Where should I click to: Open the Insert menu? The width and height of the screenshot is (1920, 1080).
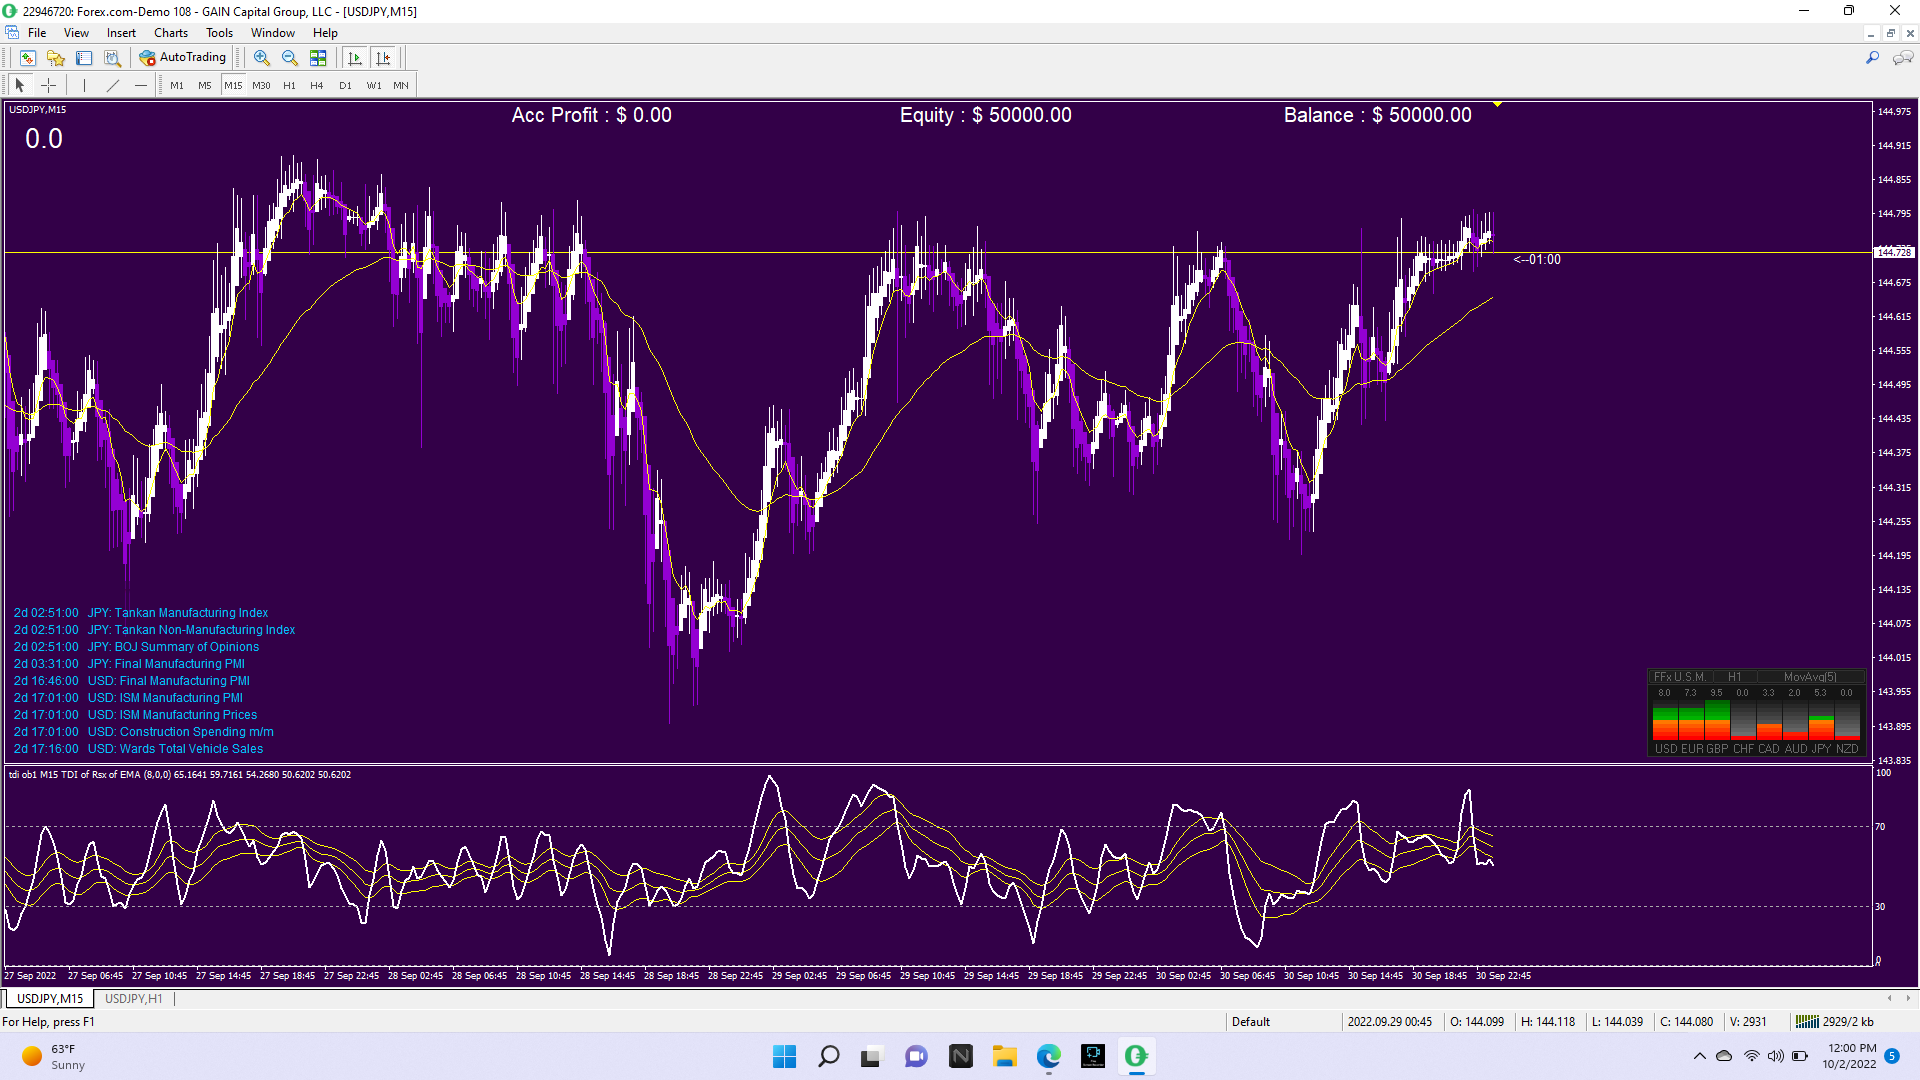pyautogui.click(x=121, y=33)
